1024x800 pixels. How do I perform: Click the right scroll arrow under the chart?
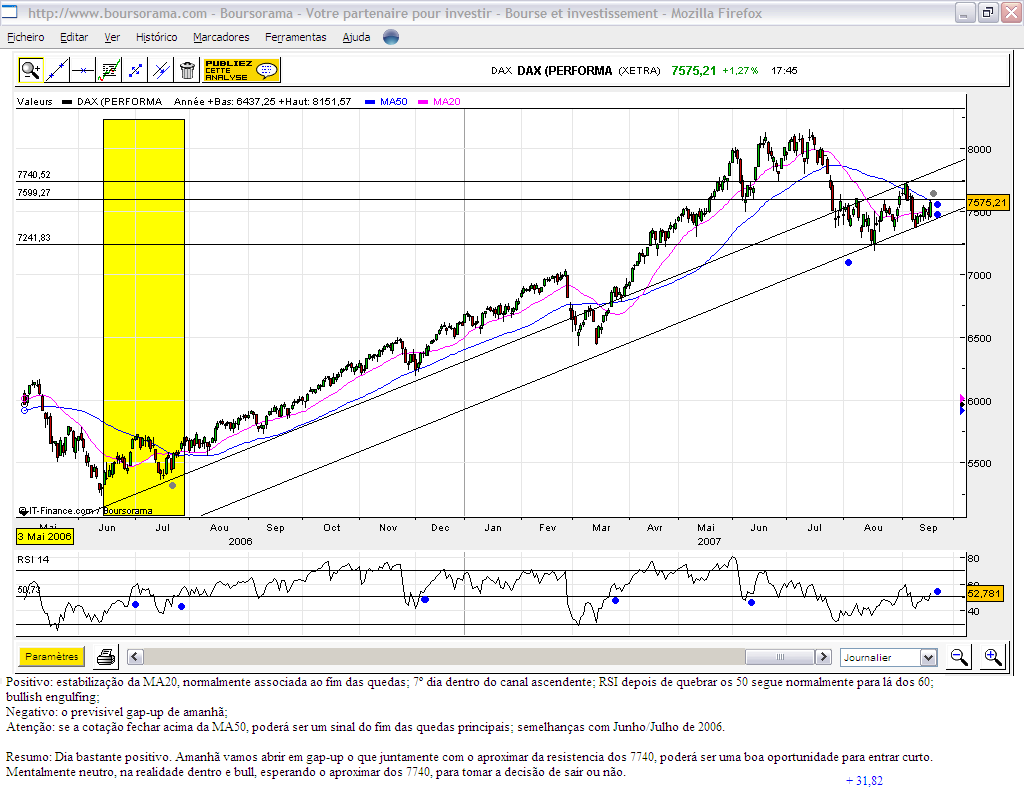(824, 656)
